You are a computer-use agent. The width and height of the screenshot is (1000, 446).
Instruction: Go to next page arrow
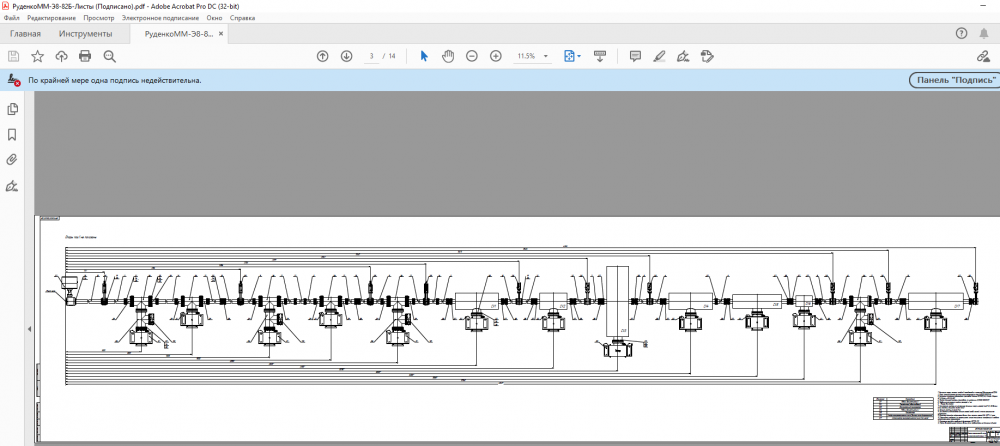346,56
